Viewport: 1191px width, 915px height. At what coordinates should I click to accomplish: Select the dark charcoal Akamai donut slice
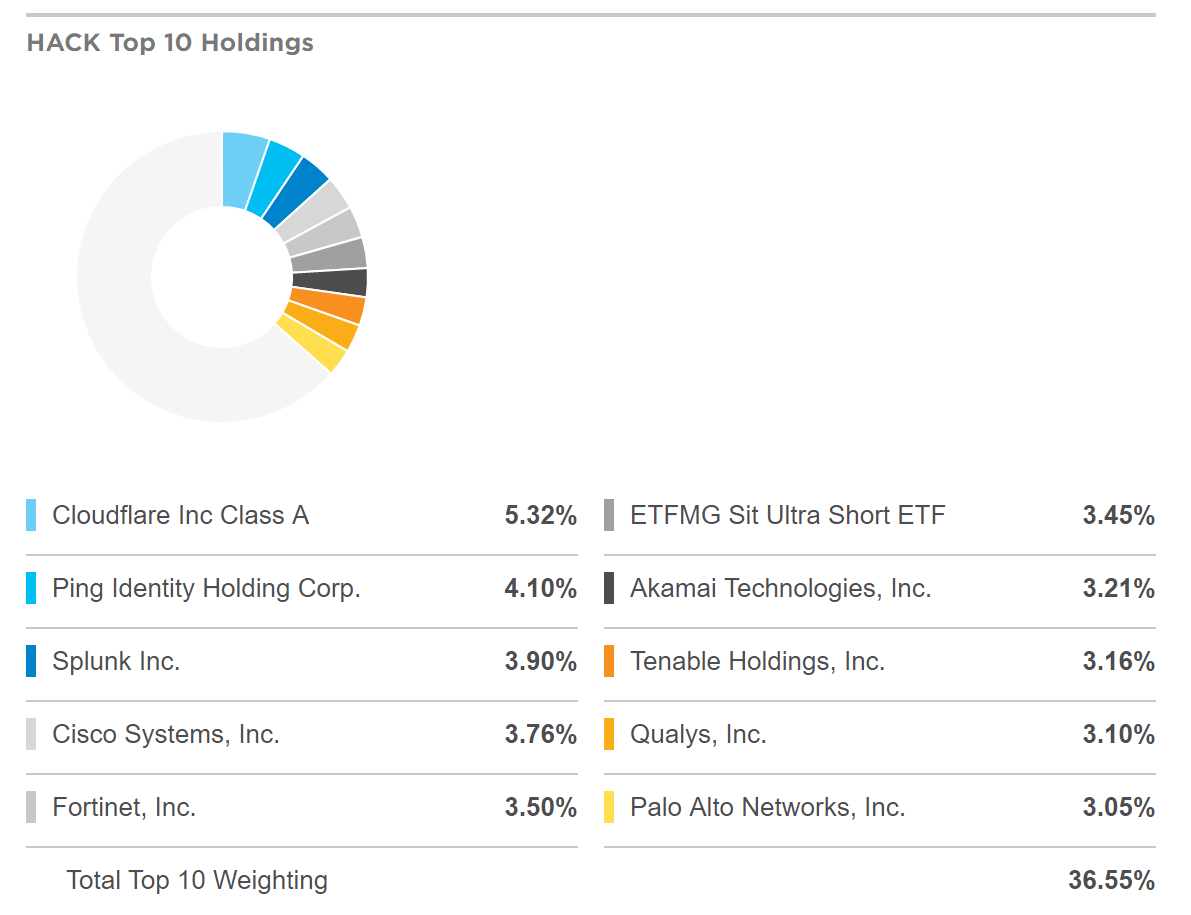[x=330, y=282]
